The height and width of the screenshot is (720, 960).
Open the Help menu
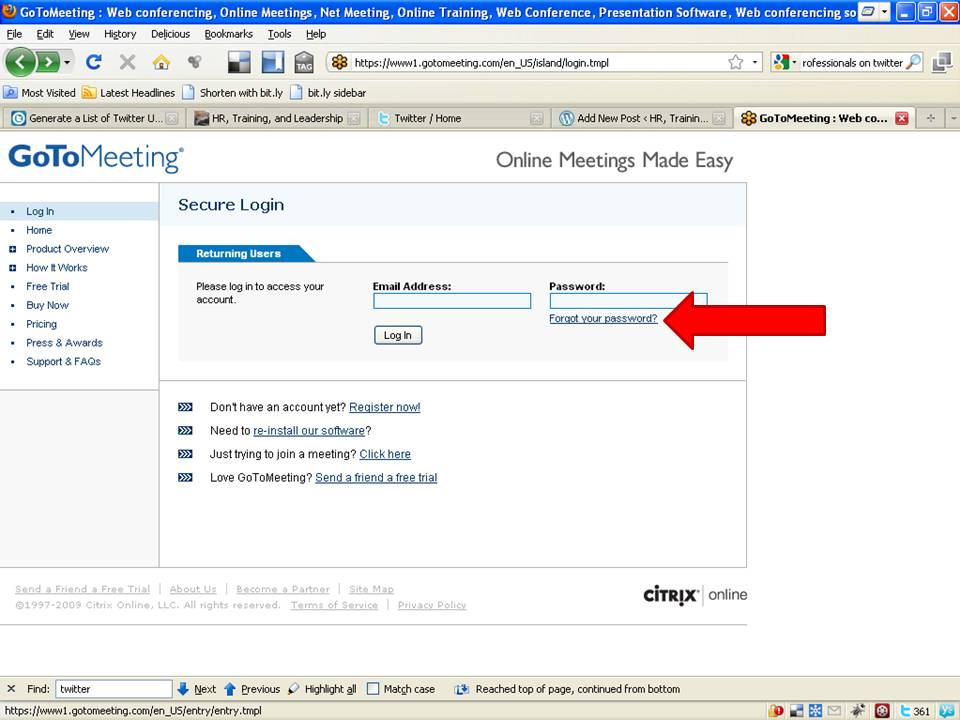(x=316, y=34)
